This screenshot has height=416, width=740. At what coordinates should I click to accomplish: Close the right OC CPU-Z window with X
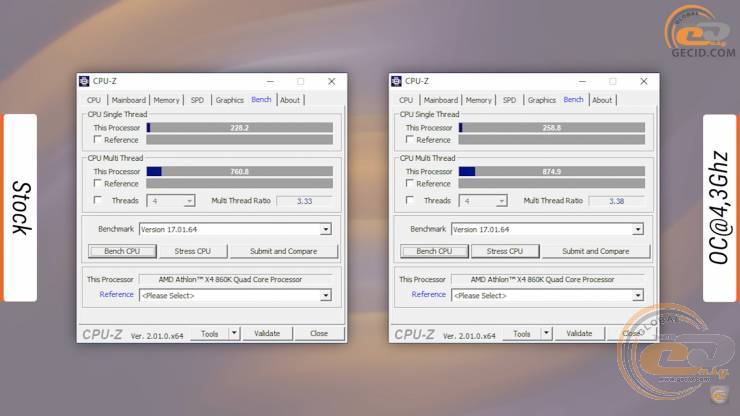(644, 81)
